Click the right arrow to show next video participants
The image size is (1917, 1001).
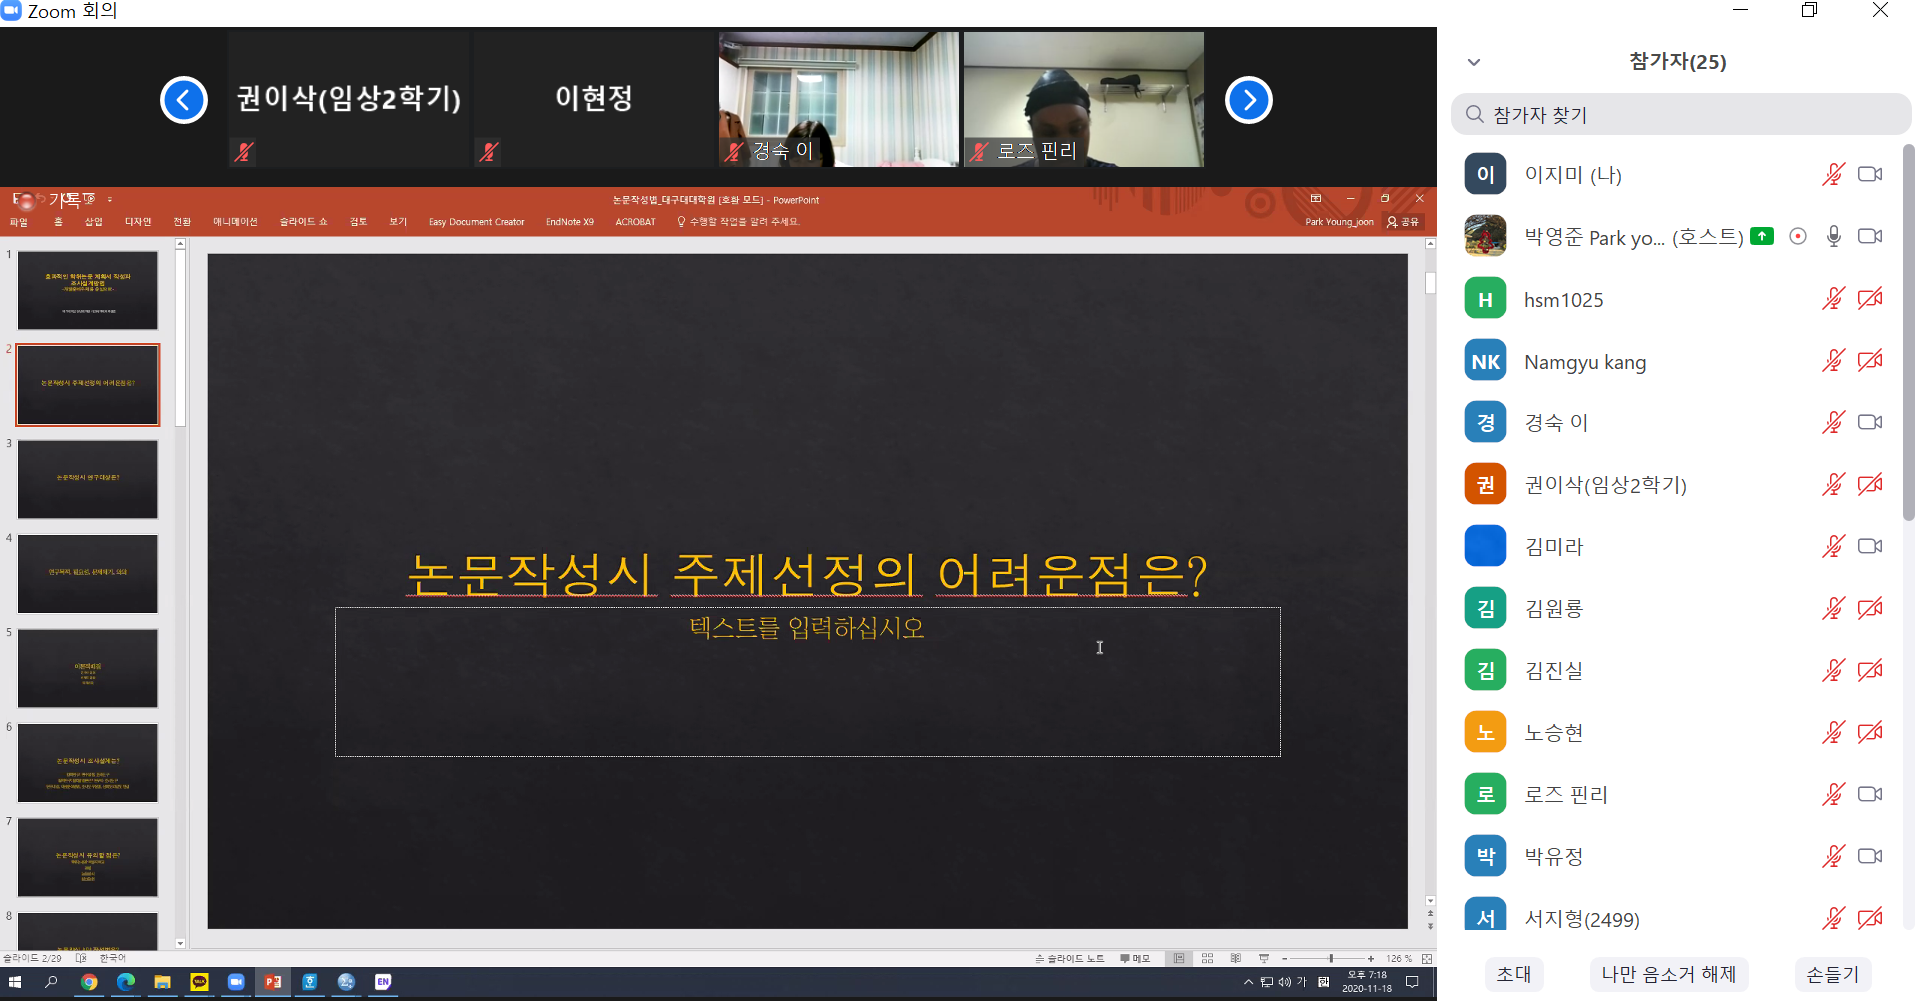pos(1248,100)
